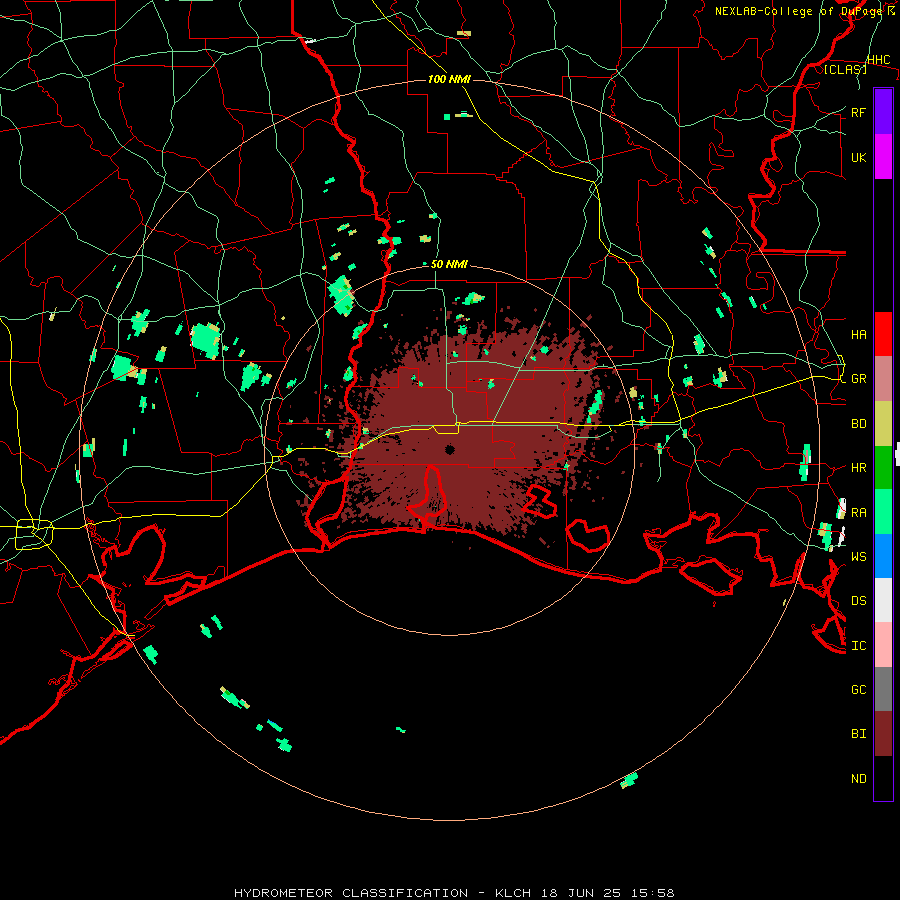Click the DS legend label
The image size is (900, 900).
(859, 601)
